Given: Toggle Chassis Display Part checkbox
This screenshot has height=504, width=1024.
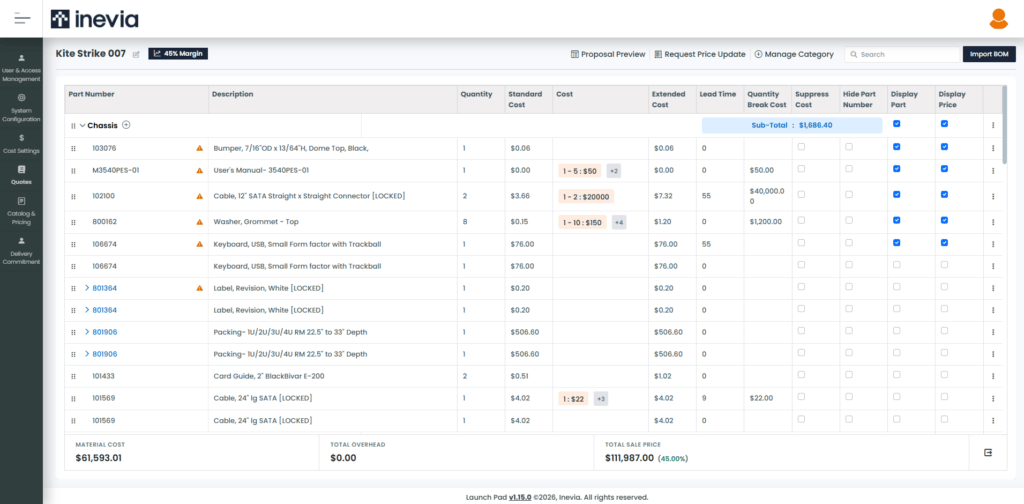Looking at the screenshot, I should point(897,124).
